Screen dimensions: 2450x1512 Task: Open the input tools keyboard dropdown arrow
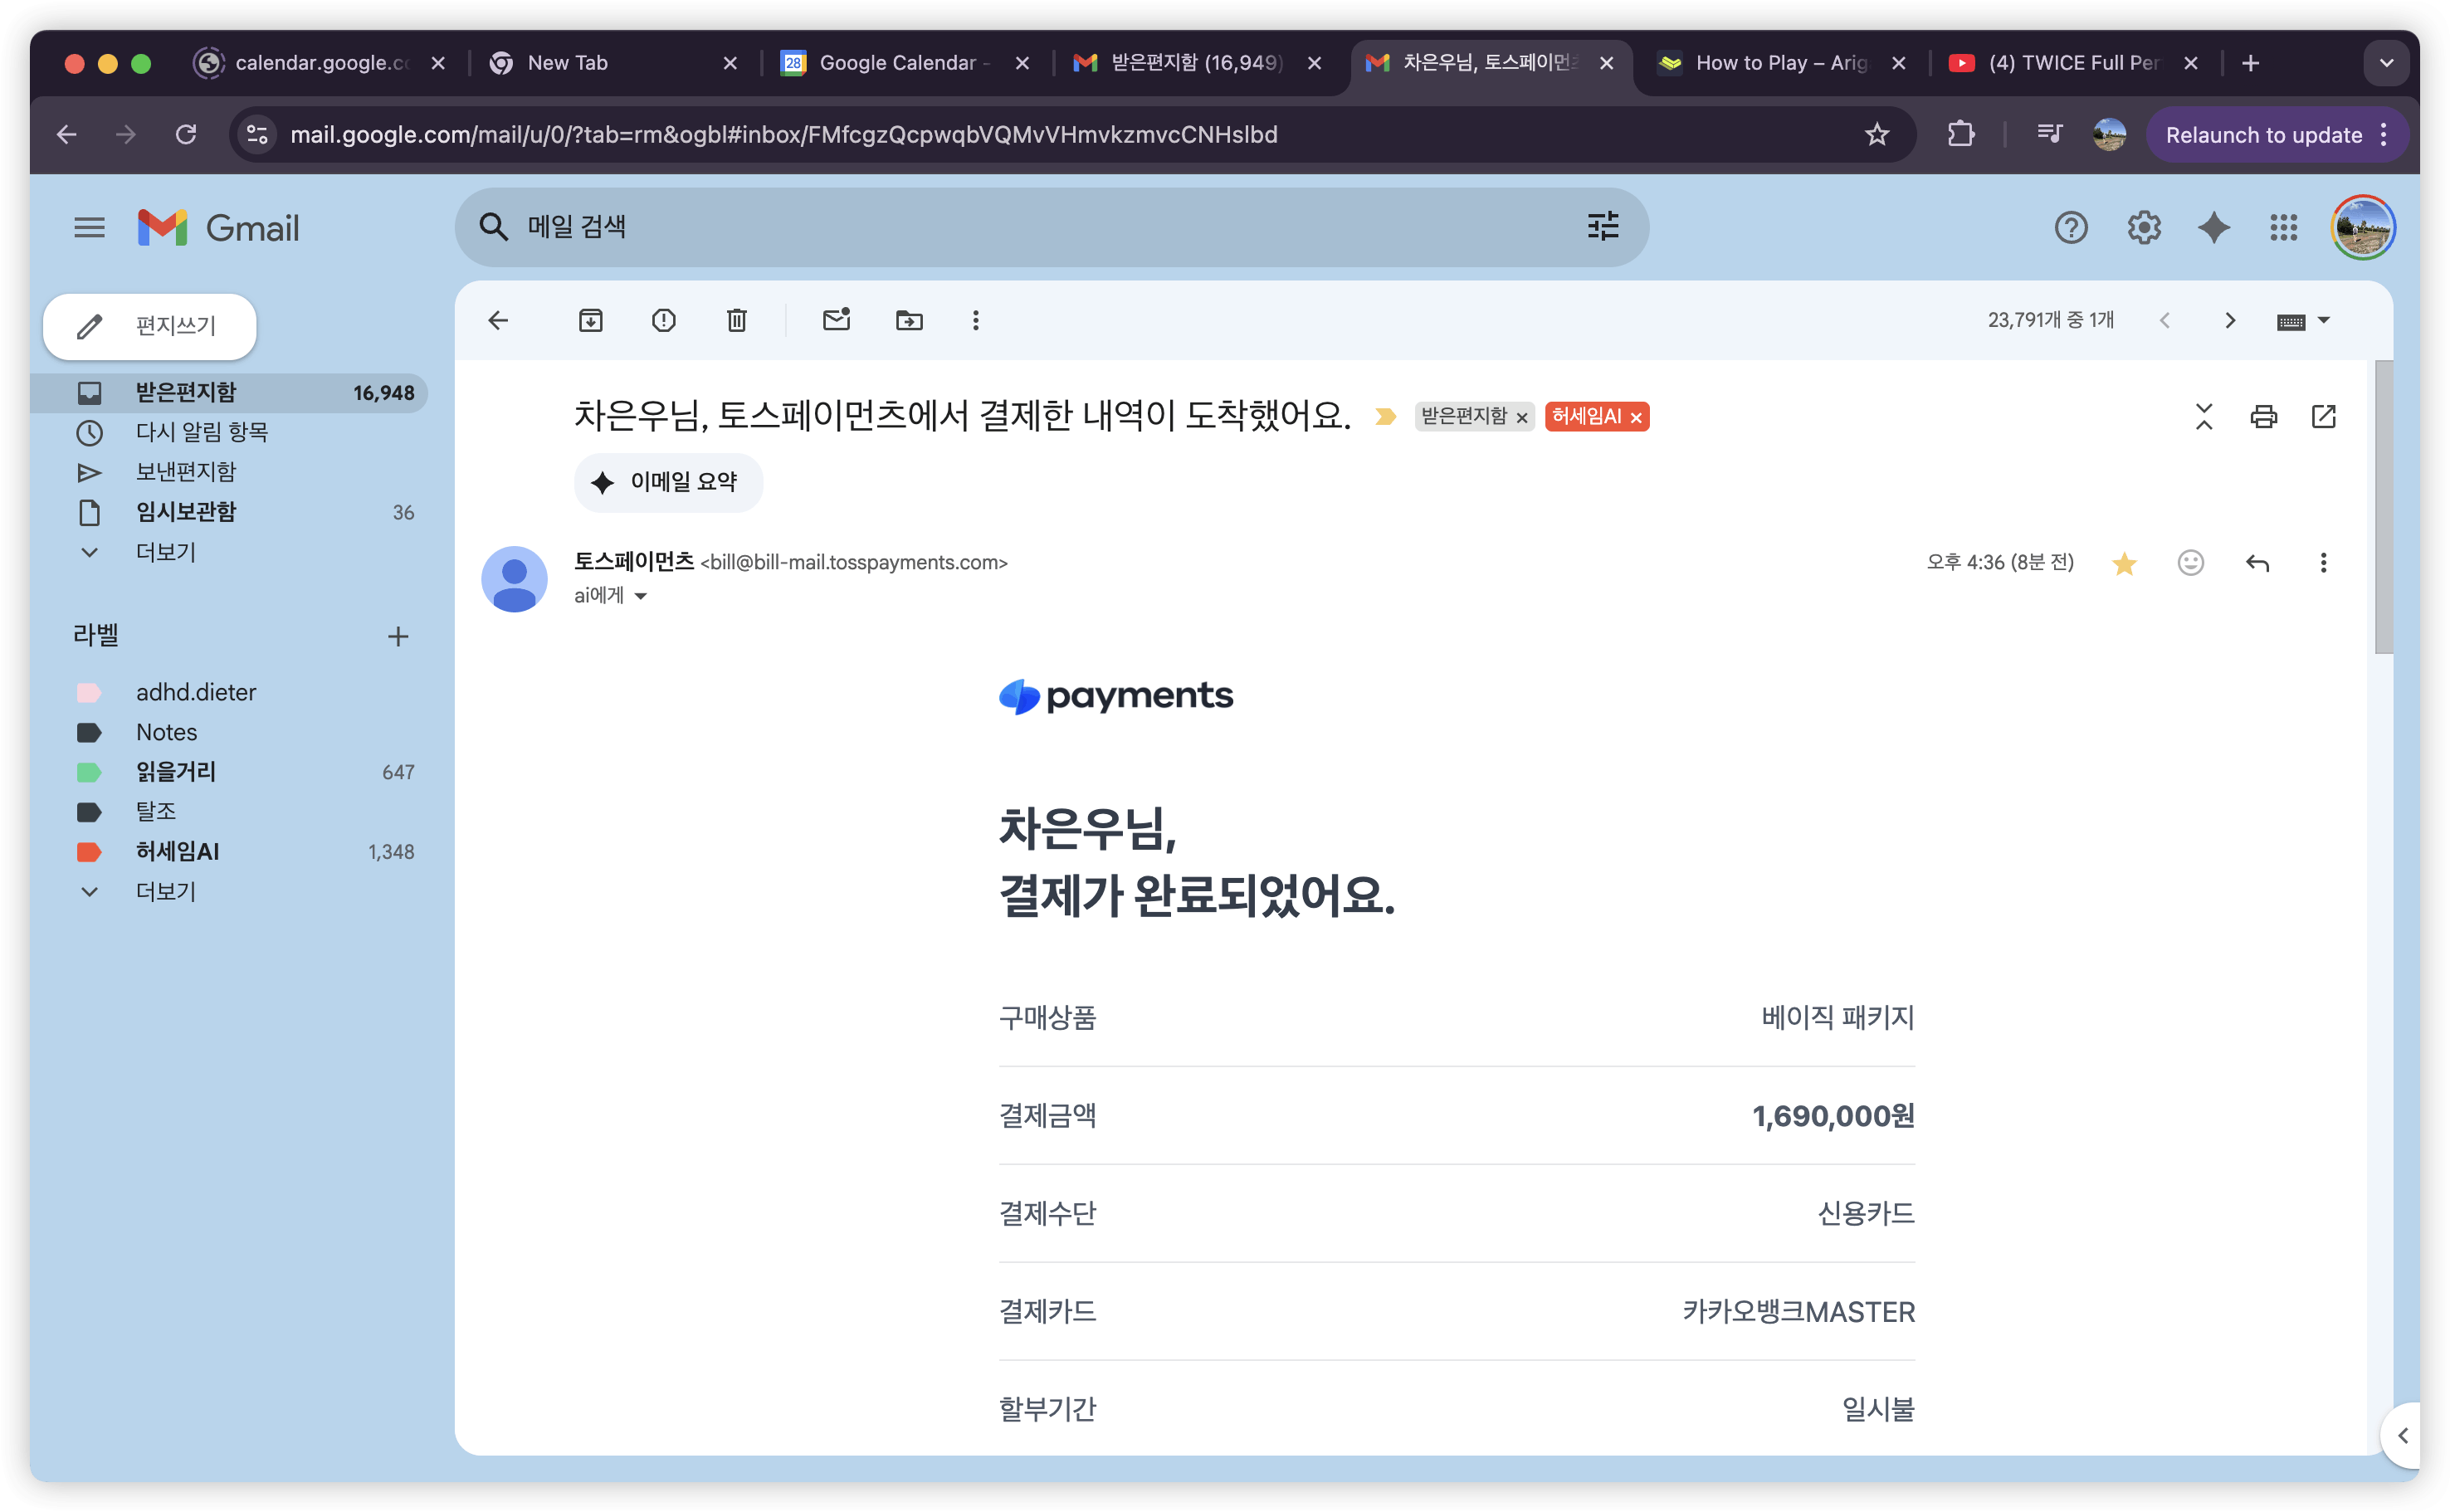pyautogui.click(x=2324, y=320)
